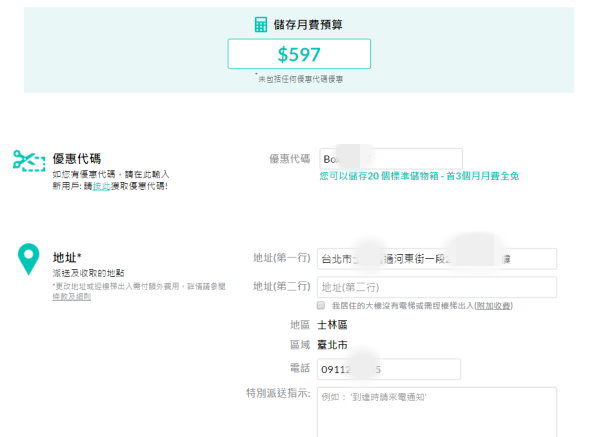Viewport: 600px width, 437px height.
Task: Open the 按此 link for promo code
Action: [x=101, y=186]
